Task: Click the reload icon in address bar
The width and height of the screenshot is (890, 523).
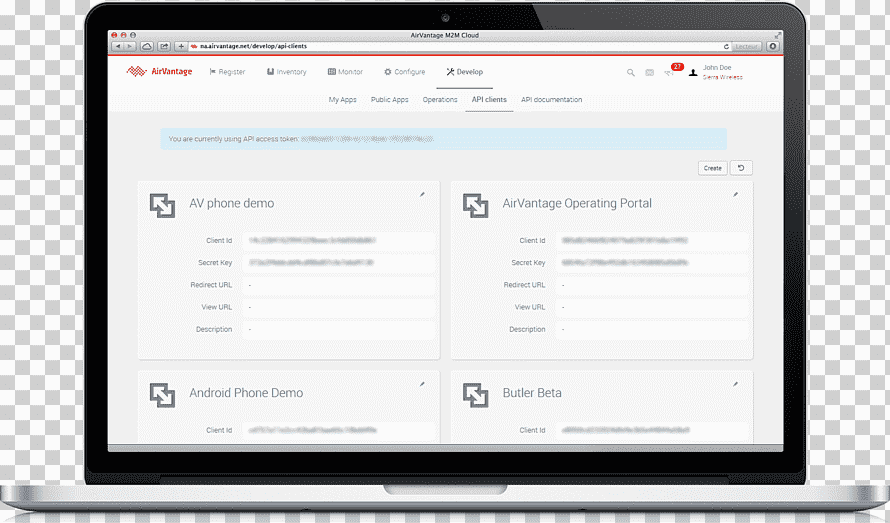Action: click(x=726, y=47)
